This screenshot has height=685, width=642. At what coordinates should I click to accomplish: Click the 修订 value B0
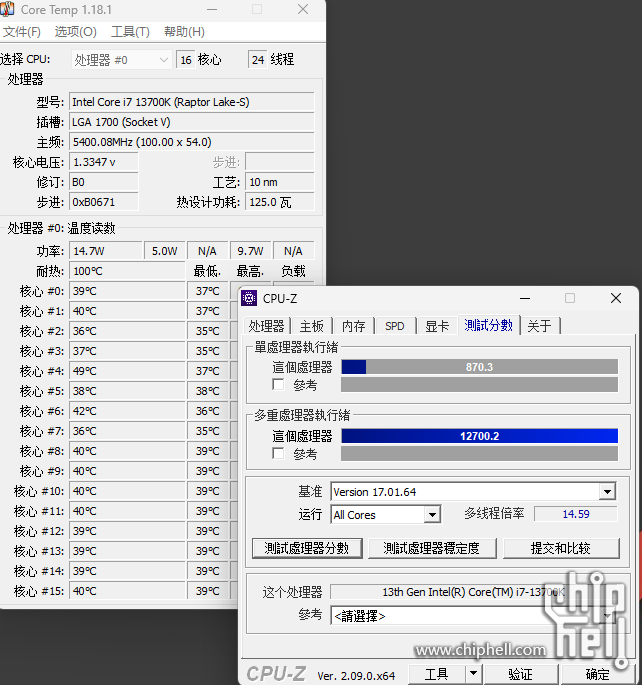(x=104, y=182)
